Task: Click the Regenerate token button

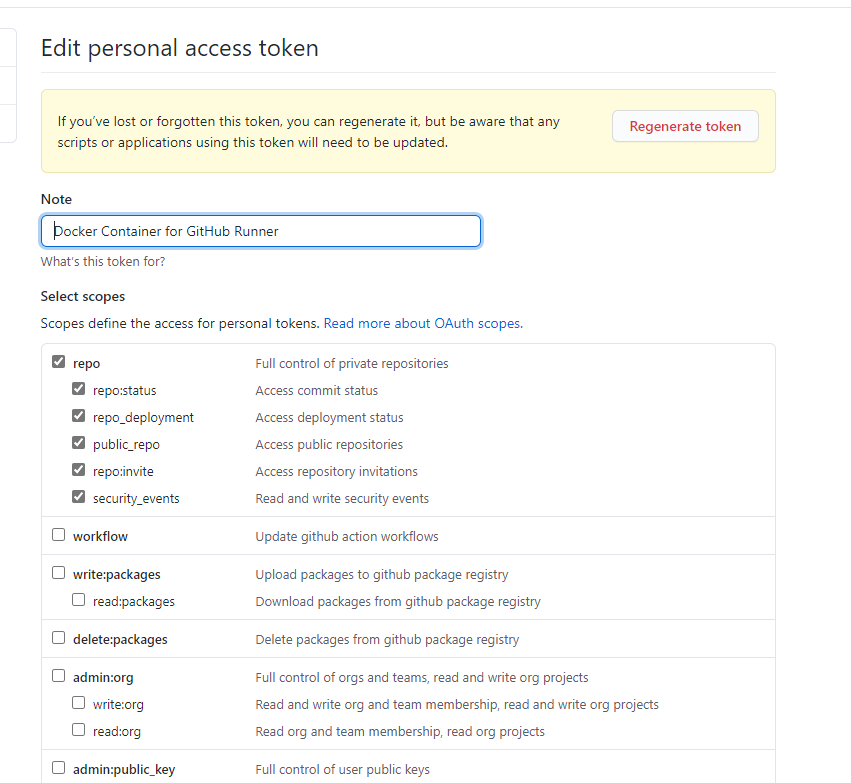Action: click(685, 126)
